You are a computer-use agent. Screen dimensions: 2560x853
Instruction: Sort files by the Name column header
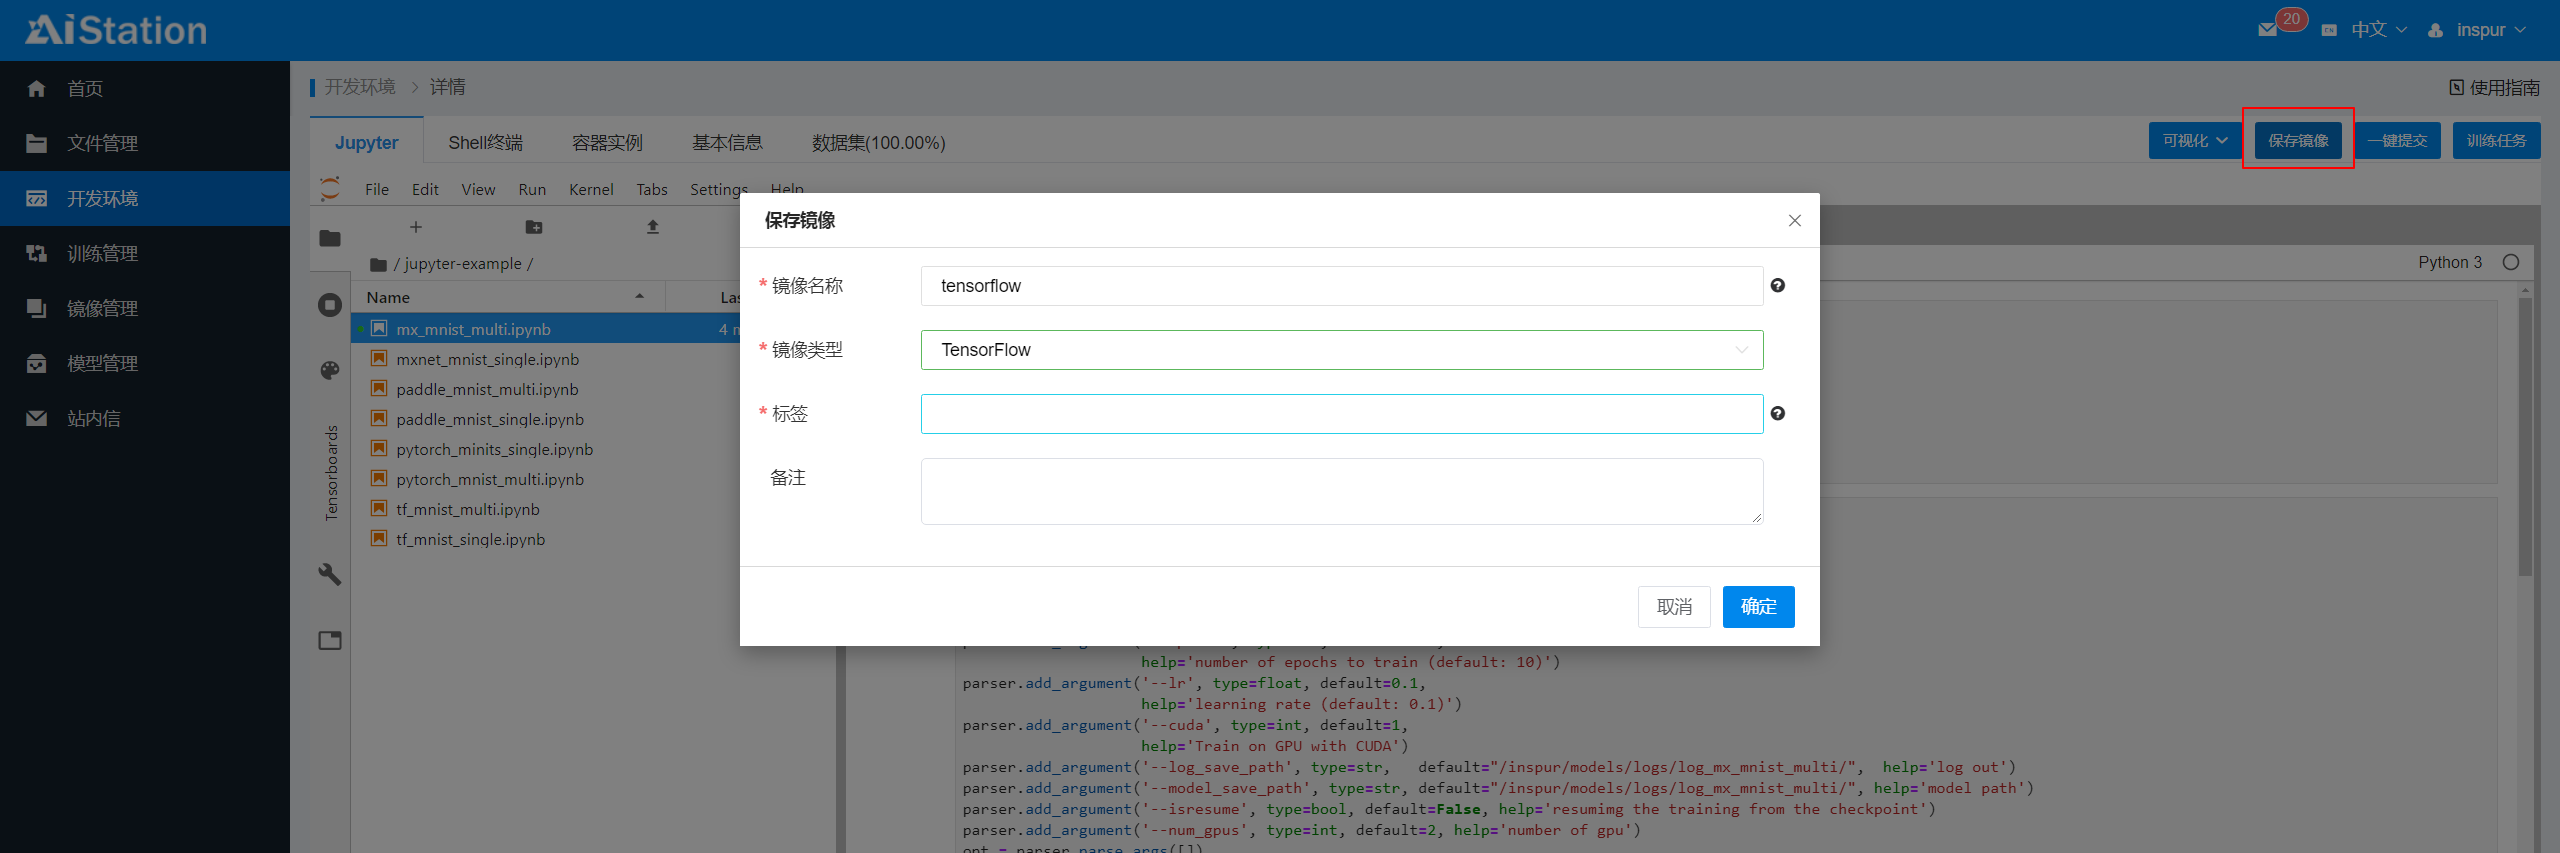click(388, 298)
